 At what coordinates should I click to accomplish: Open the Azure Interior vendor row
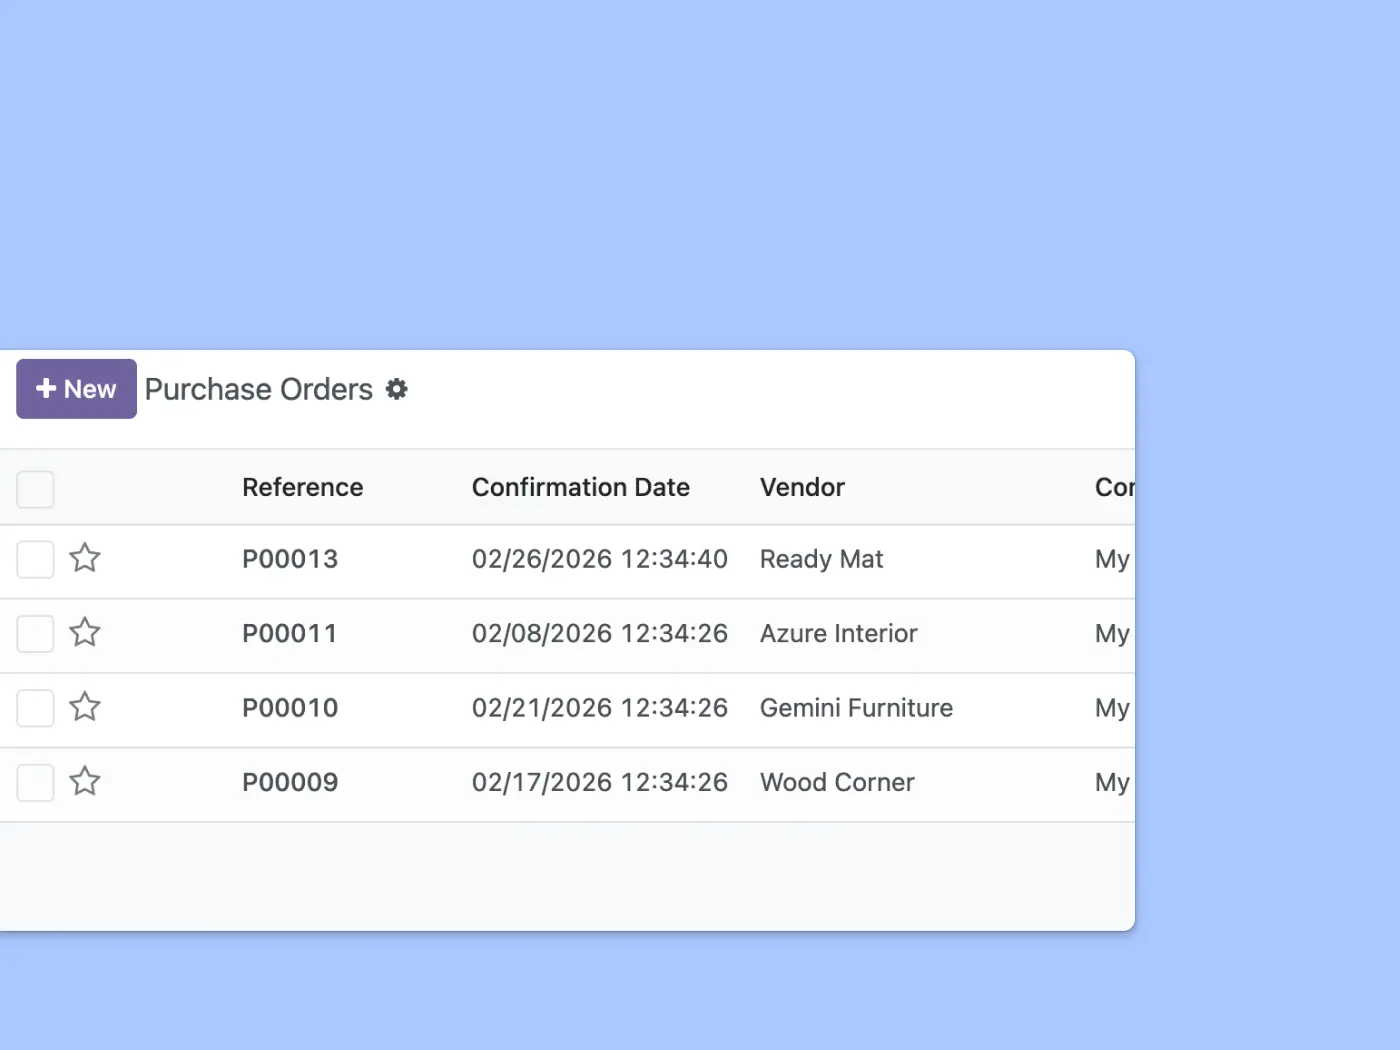(x=838, y=634)
